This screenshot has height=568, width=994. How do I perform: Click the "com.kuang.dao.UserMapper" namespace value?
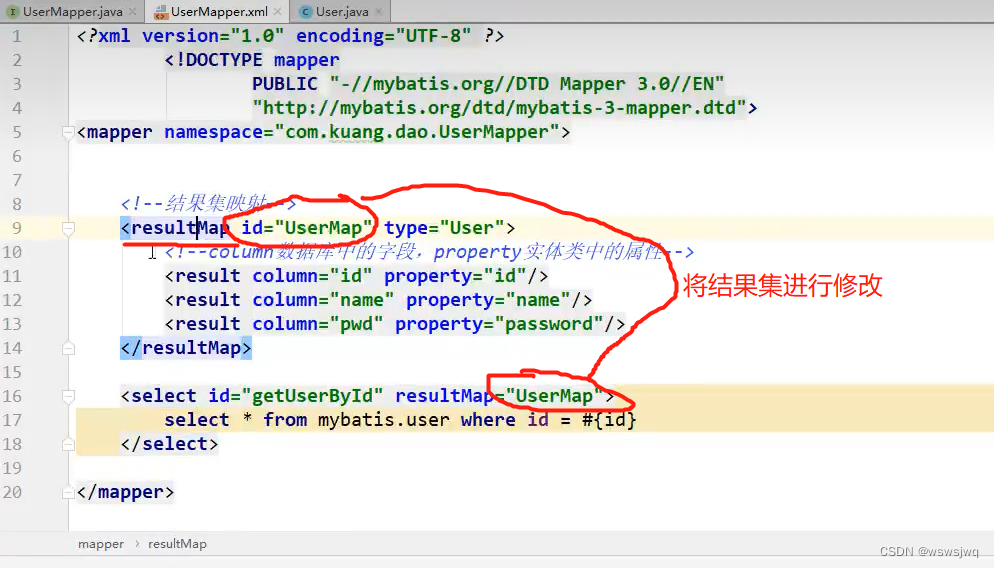[x=417, y=132]
